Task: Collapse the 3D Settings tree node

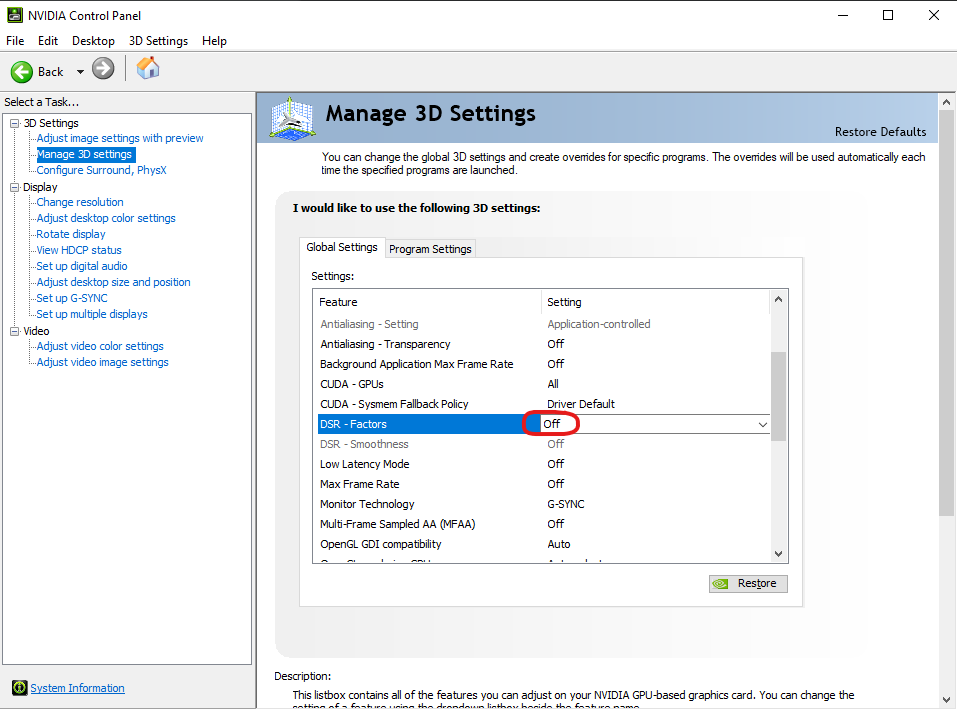Action: [x=15, y=123]
